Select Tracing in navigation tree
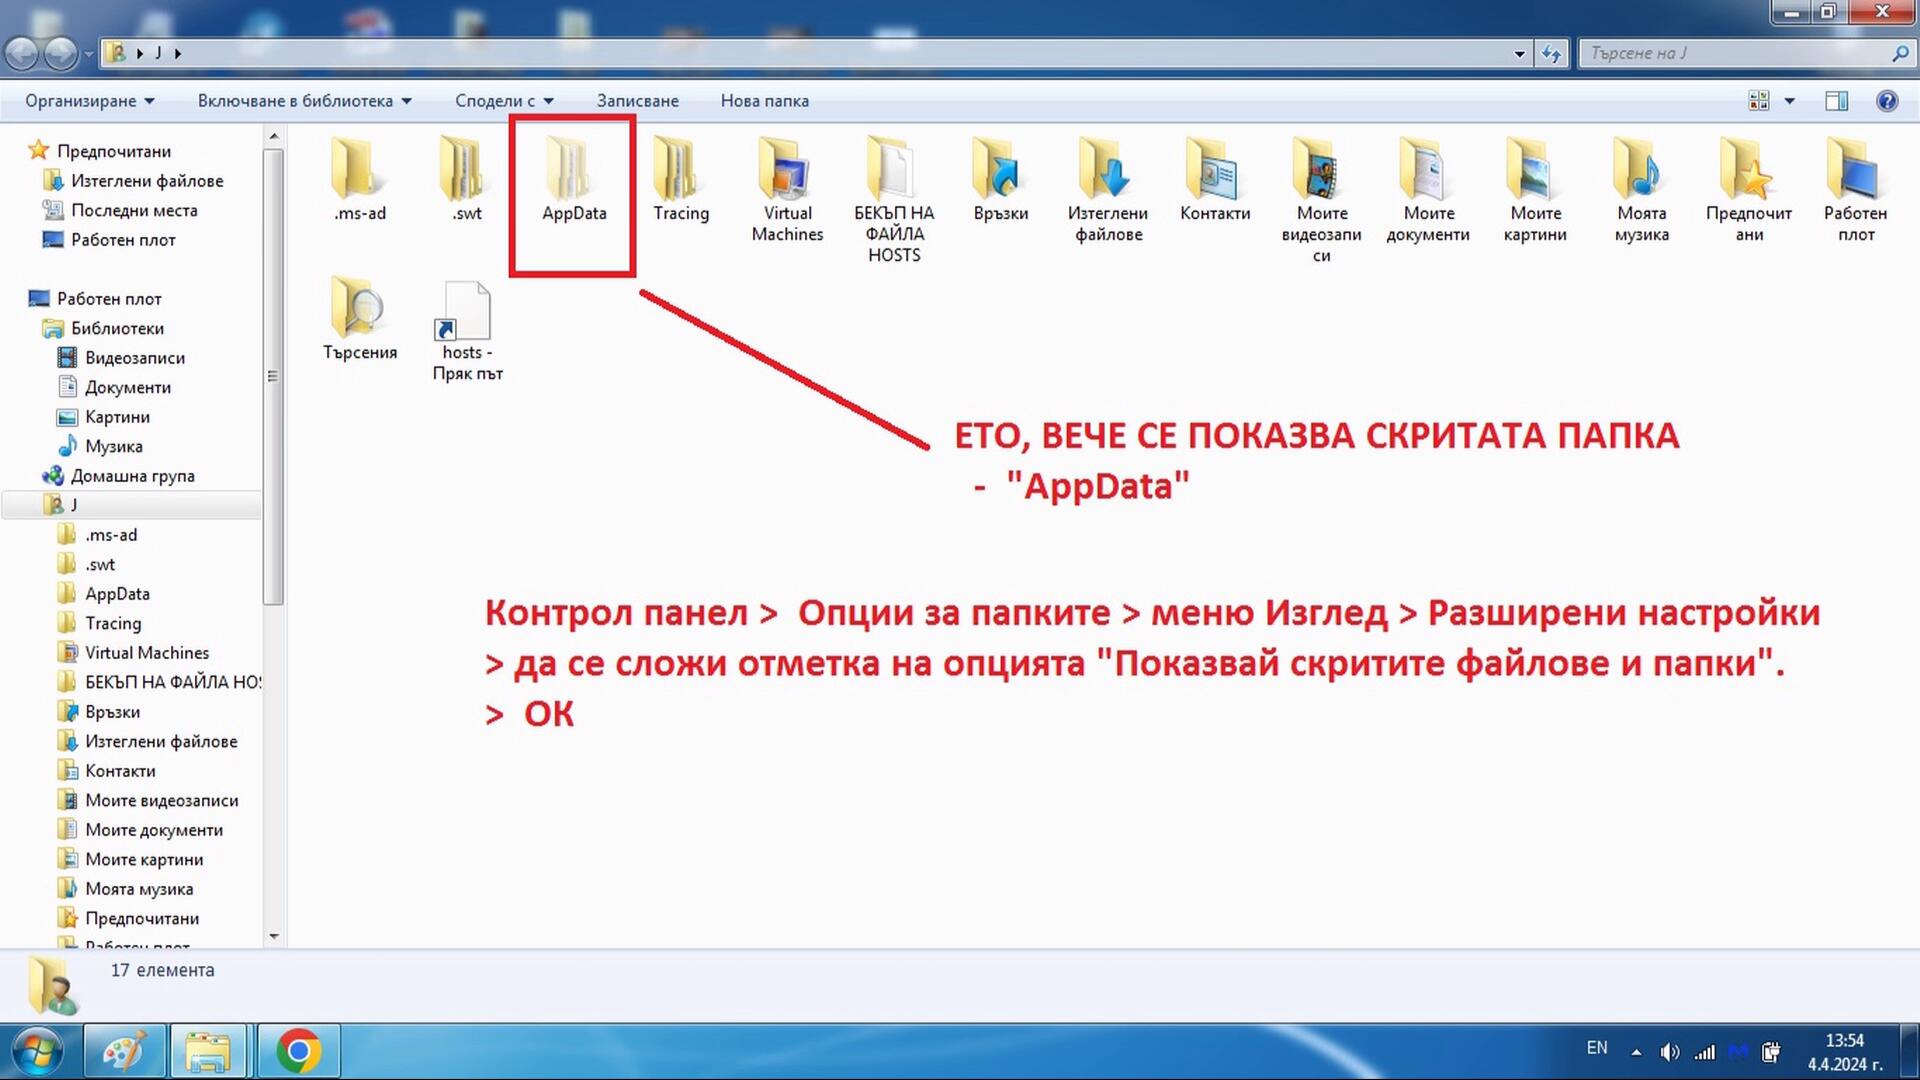Image resolution: width=1920 pixels, height=1080 pixels. click(113, 623)
